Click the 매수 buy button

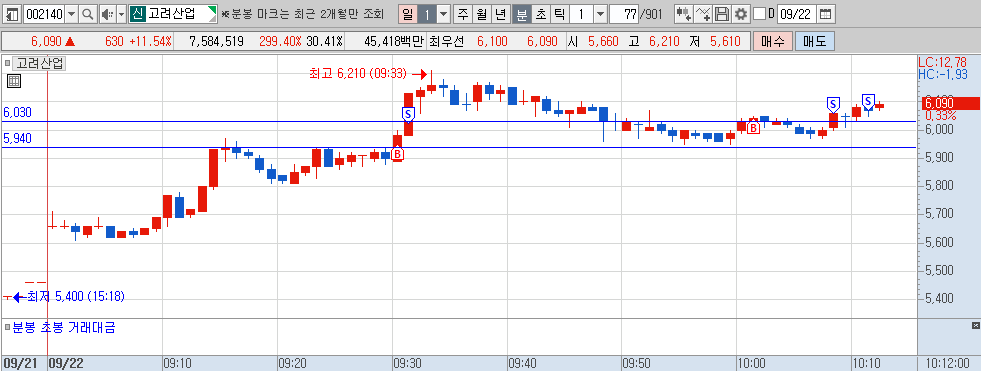coord(773,42)
